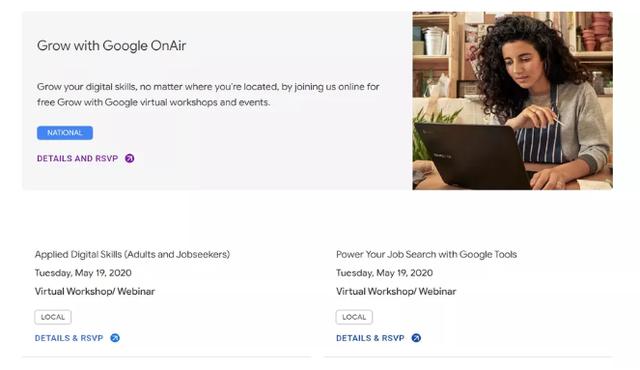
Task: Click the purple arrow icon beside DETAILS AND RSVP
Action: (x=129, y=158)
